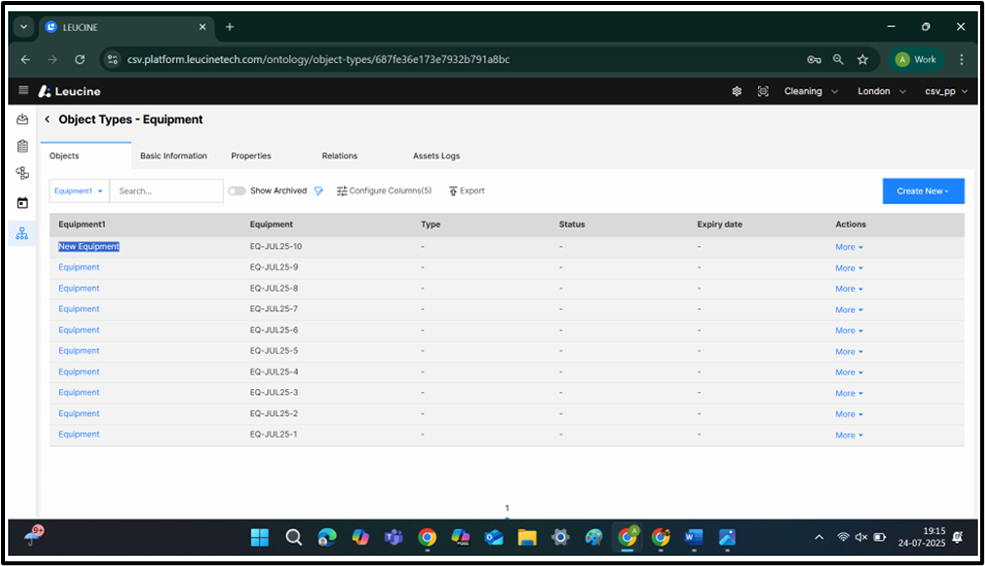Open the Assets Logs tab
The width and height of the screenshot is (985, 566).
pos(436,156)
